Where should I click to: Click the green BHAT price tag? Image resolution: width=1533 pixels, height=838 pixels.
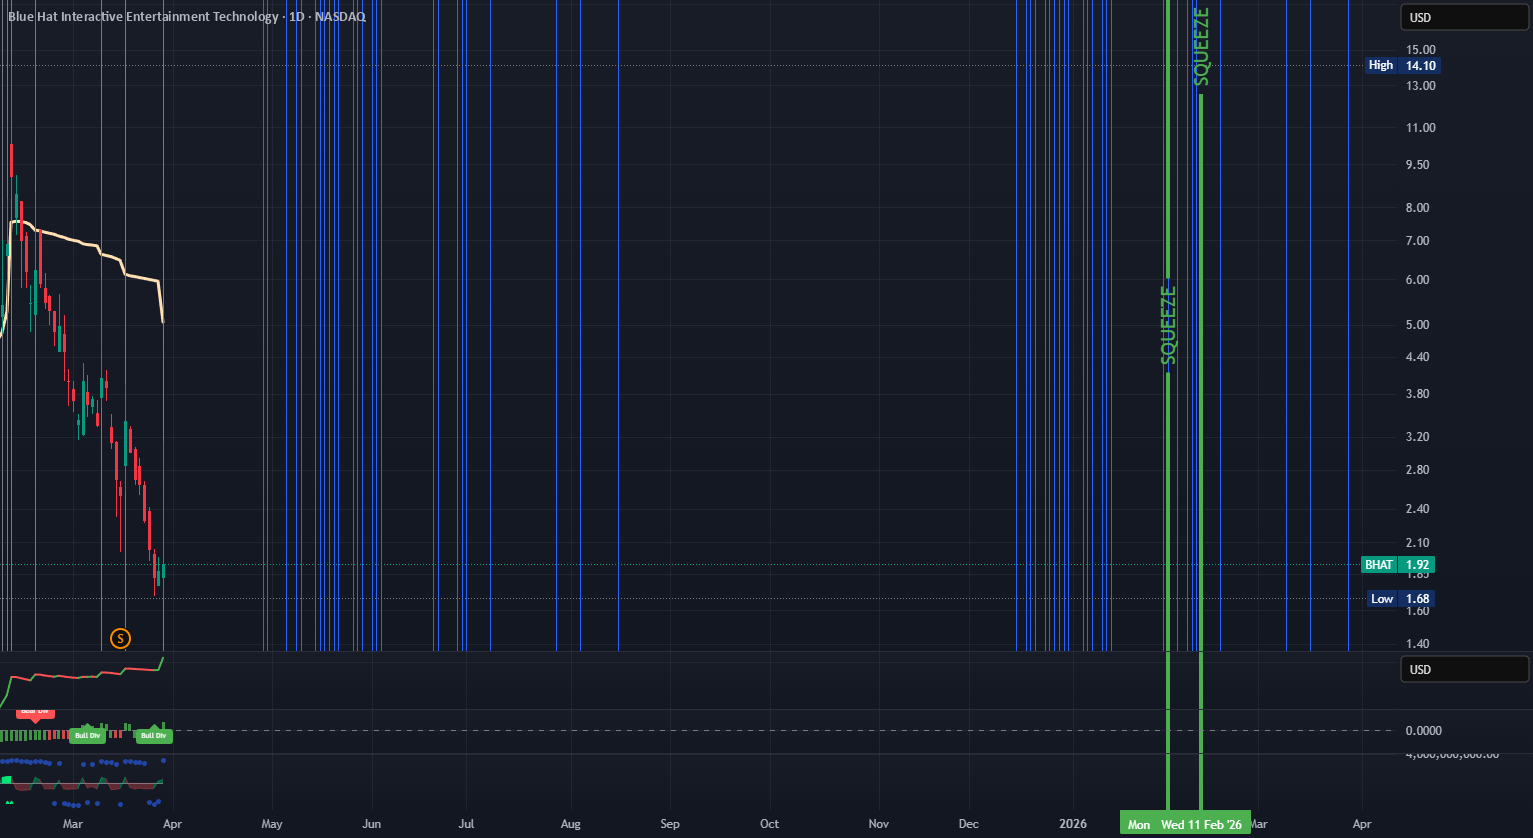[x=1400, y=565]
